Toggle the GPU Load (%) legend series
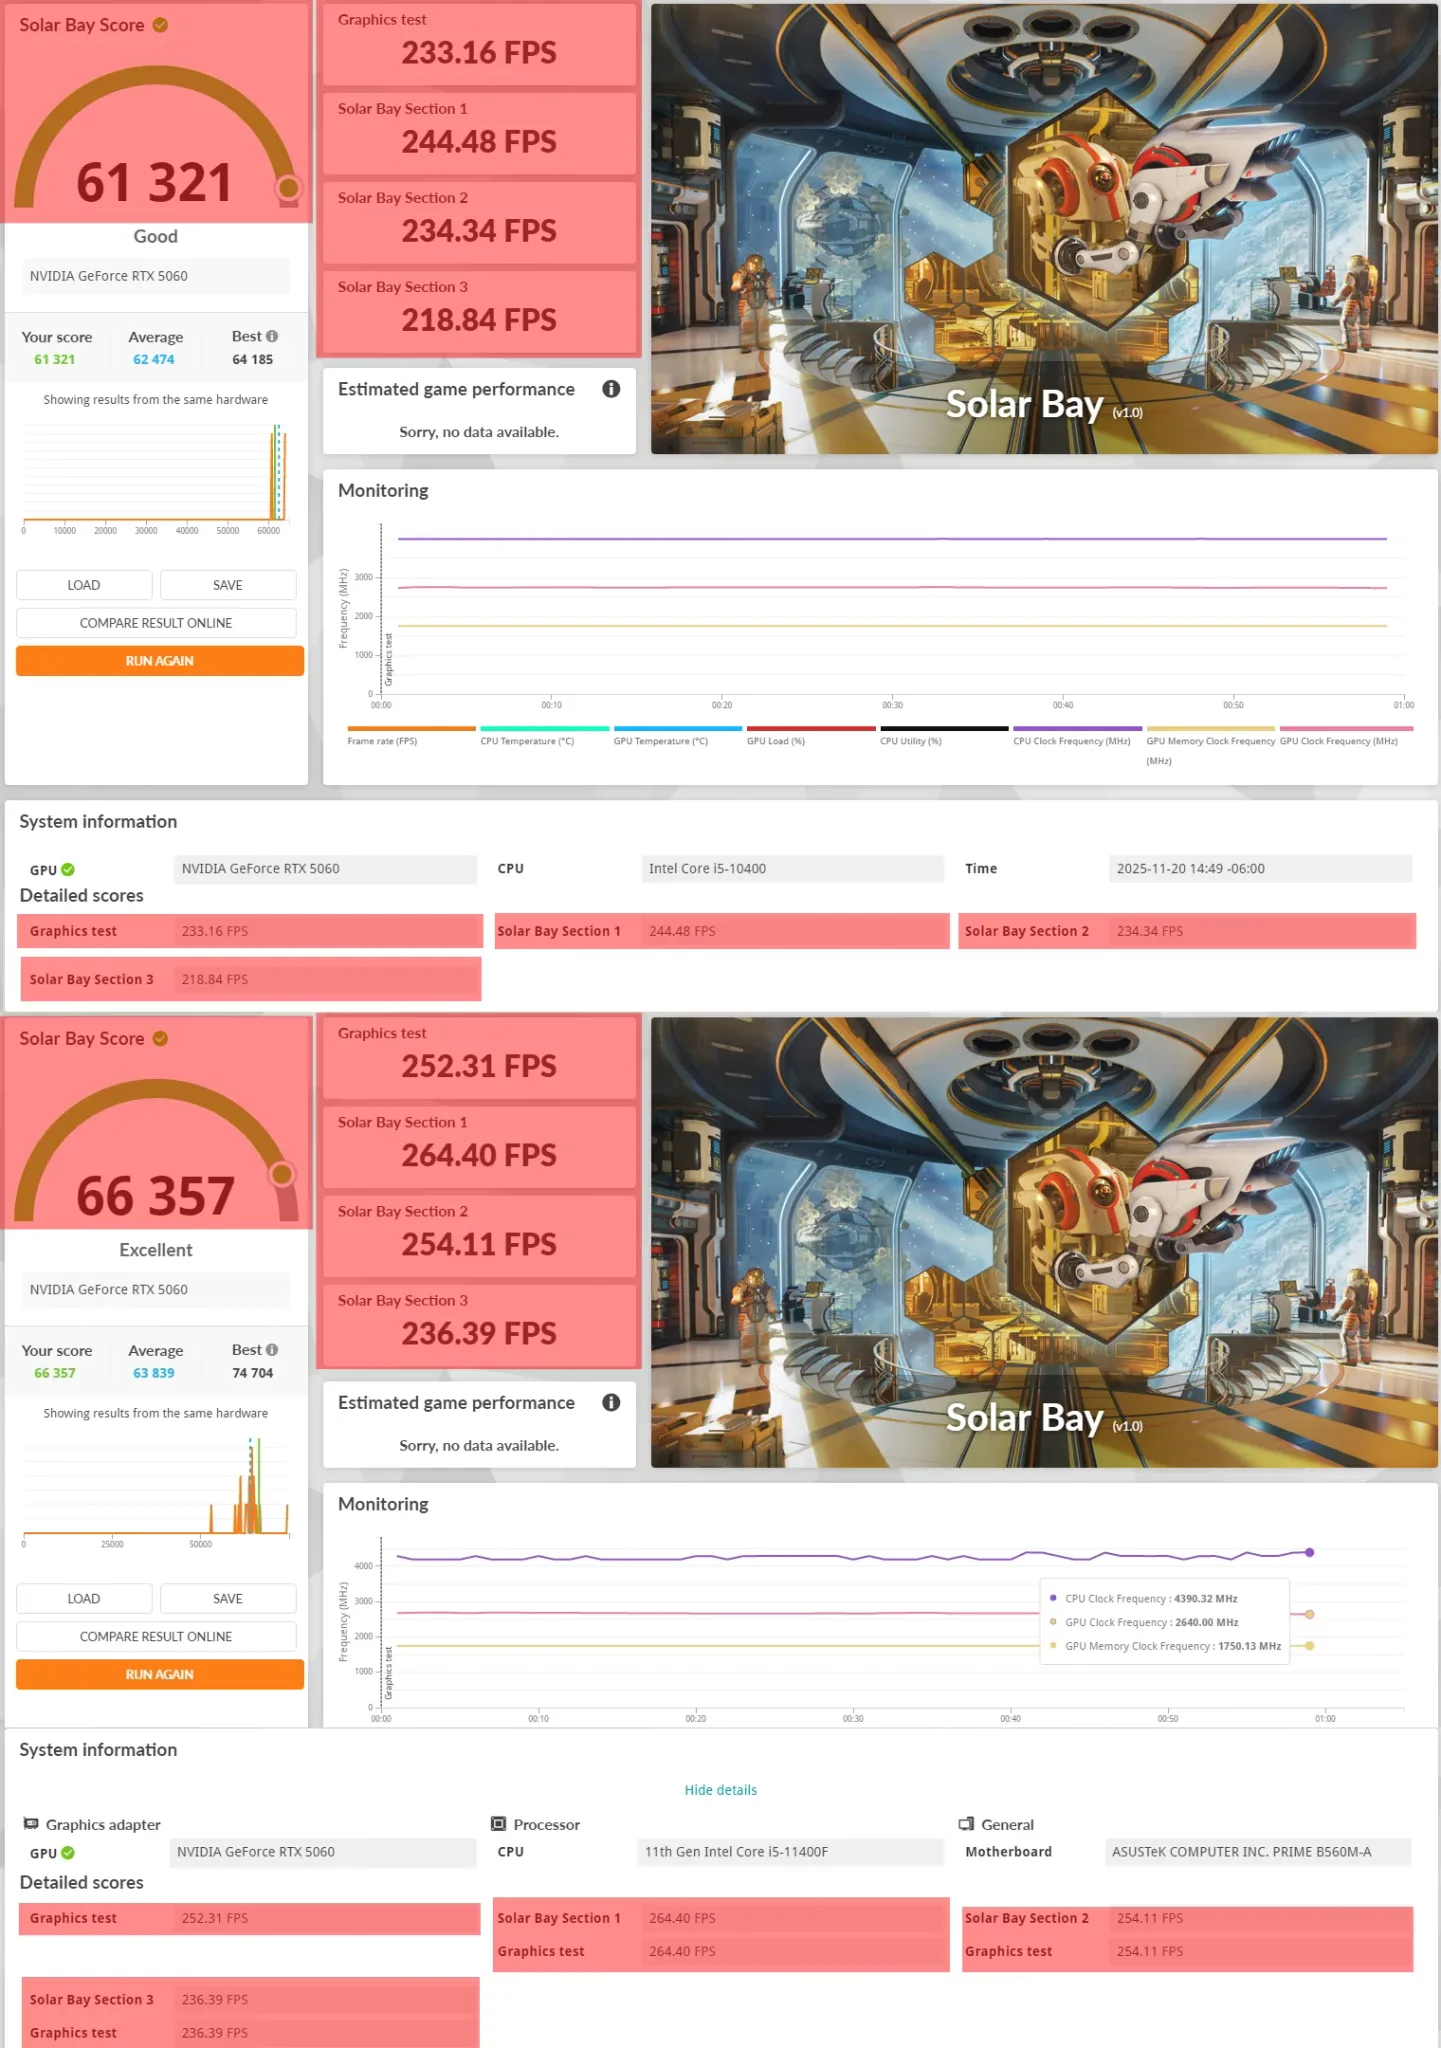 pos(811,736)
